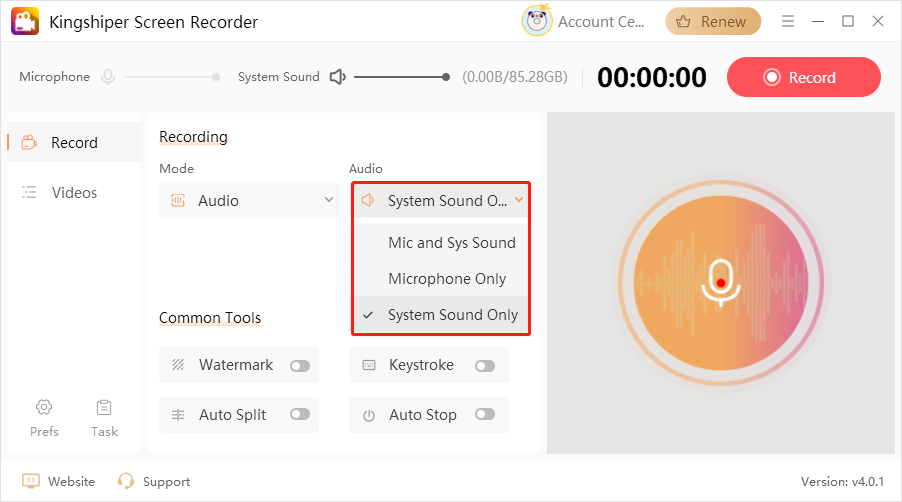This screenshot has height=502, width=902.
Task: Turn on Auto Stop toggle
Action: pyautogui.click(x=485, y=414)
